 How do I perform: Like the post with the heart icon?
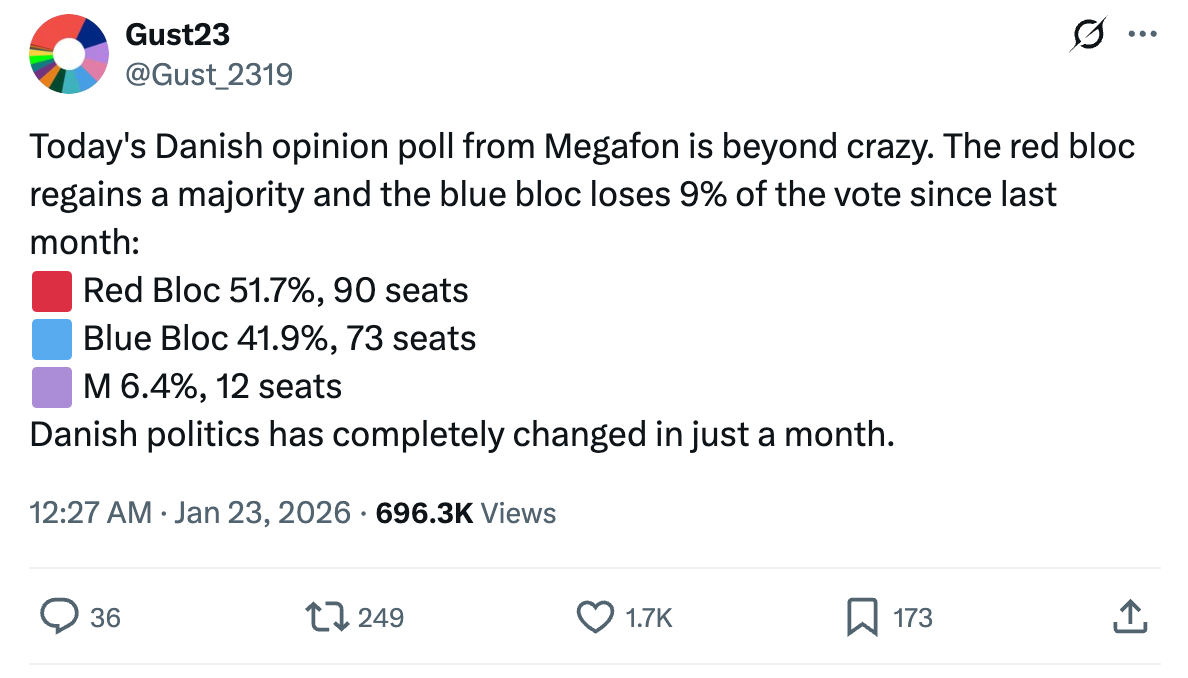tap(596, 617)
